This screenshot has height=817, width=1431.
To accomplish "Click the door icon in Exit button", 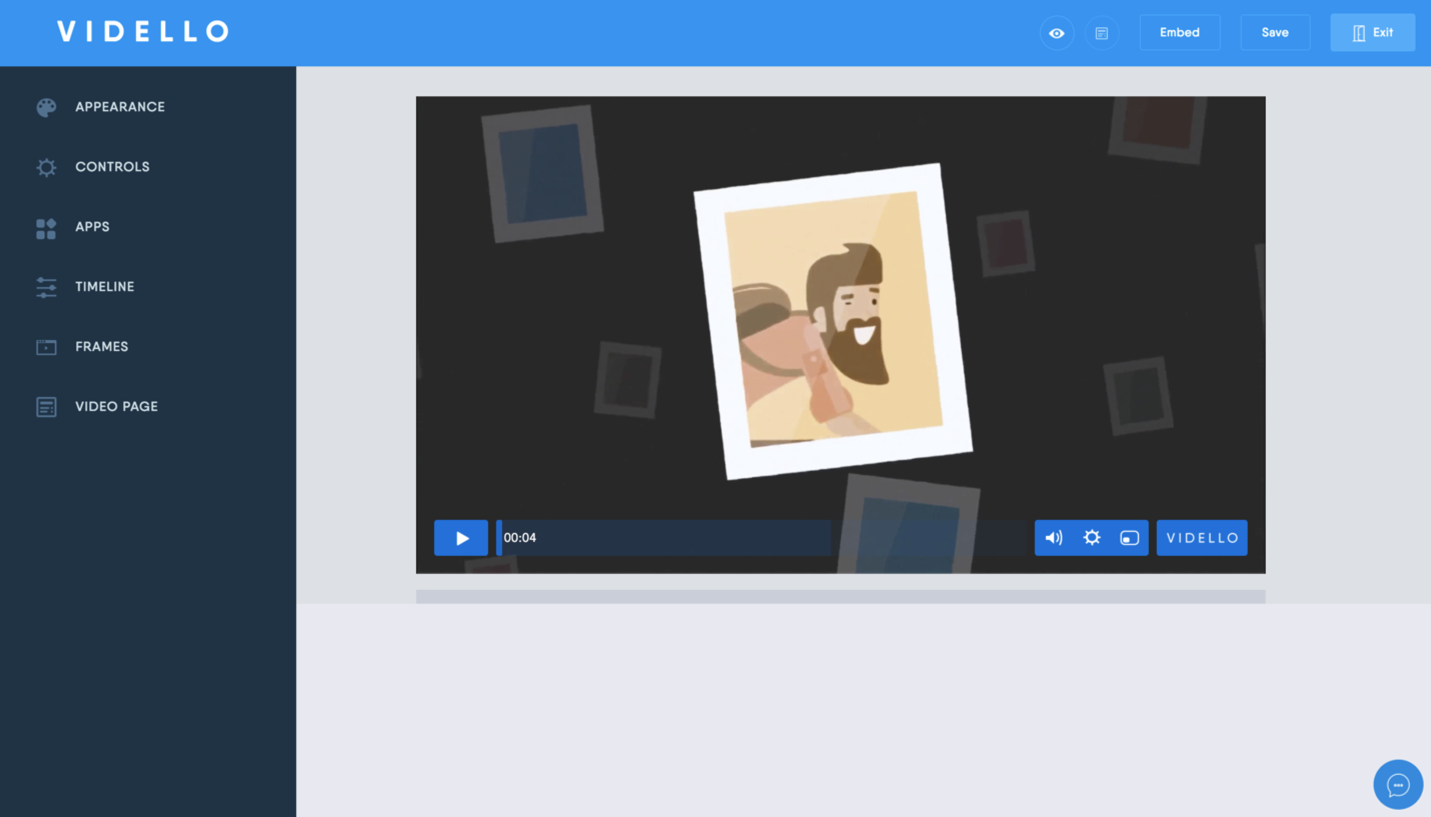I will coord(1359,33).
